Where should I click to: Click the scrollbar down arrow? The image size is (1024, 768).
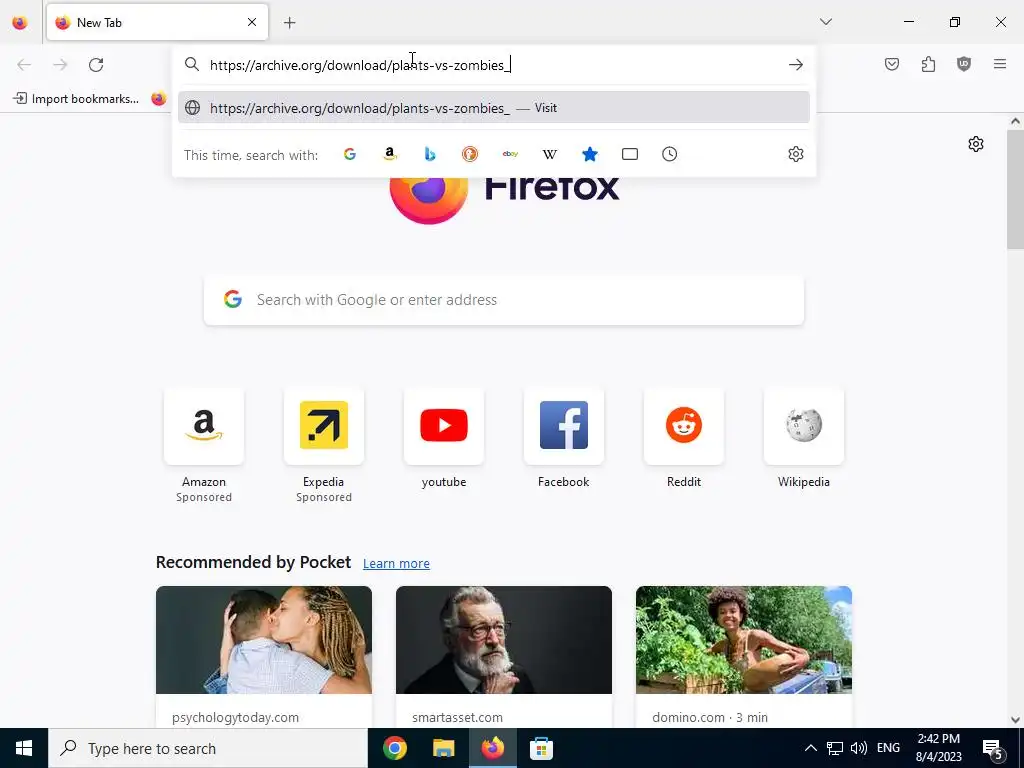[x=1015, y=720]
